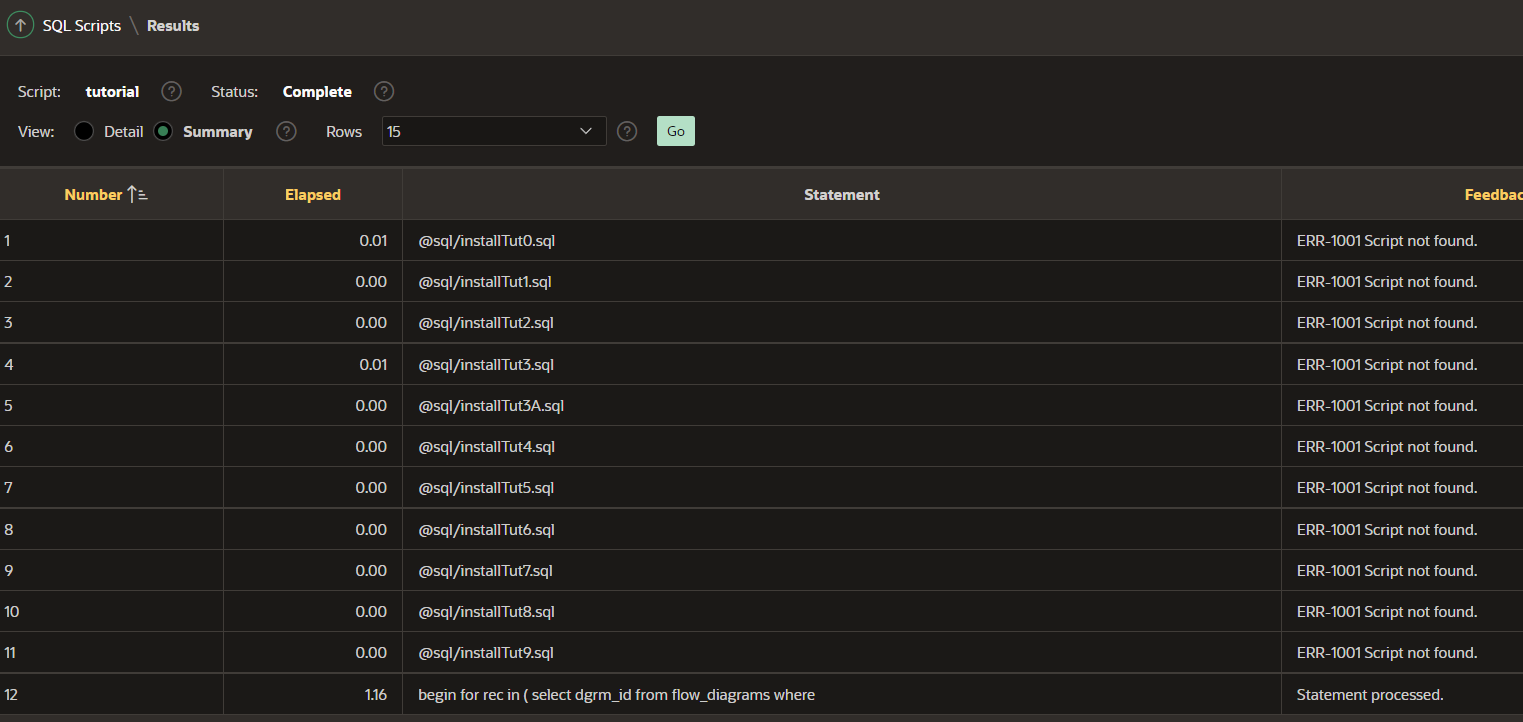Open help icon next to Status Complete
Image resolution: width=1523 pixels, height=722 pixels.
(x=384, y=92)
